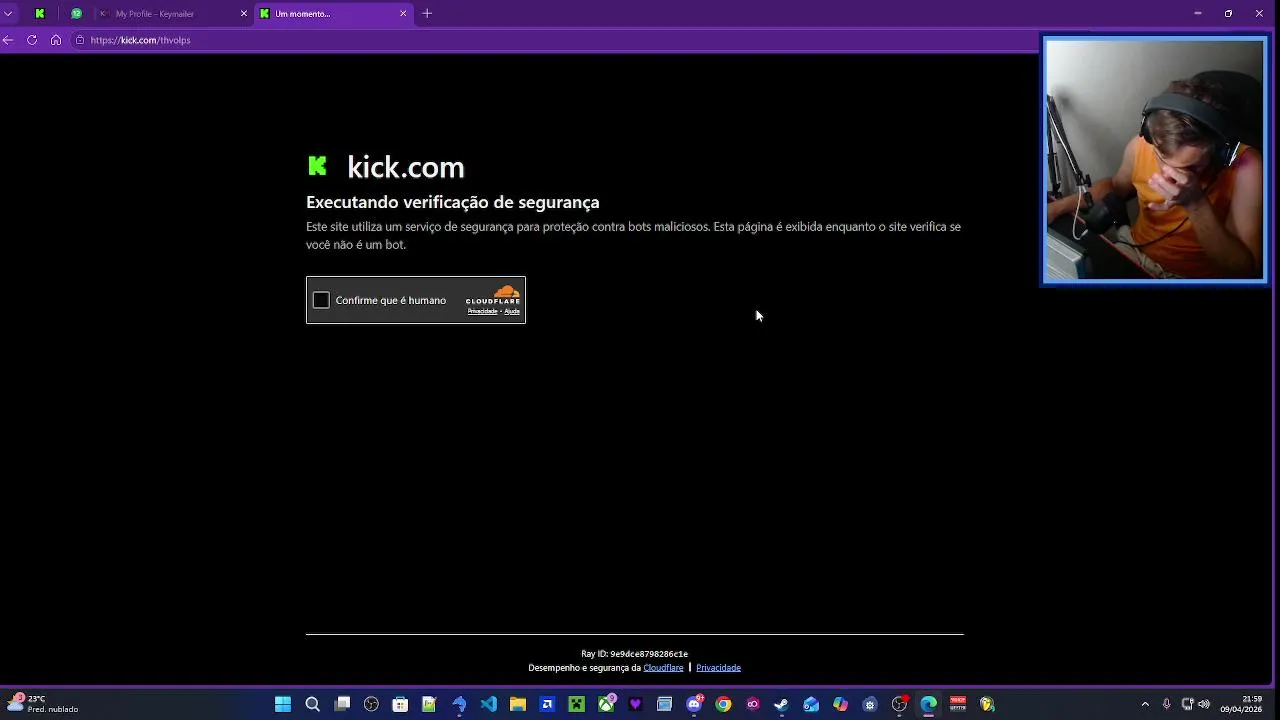The width and height of the screenshot is (1280, 720).
Task: Click the webcam overlay thumbnail
Action: pyautogui.click(x=1154, y=161)
